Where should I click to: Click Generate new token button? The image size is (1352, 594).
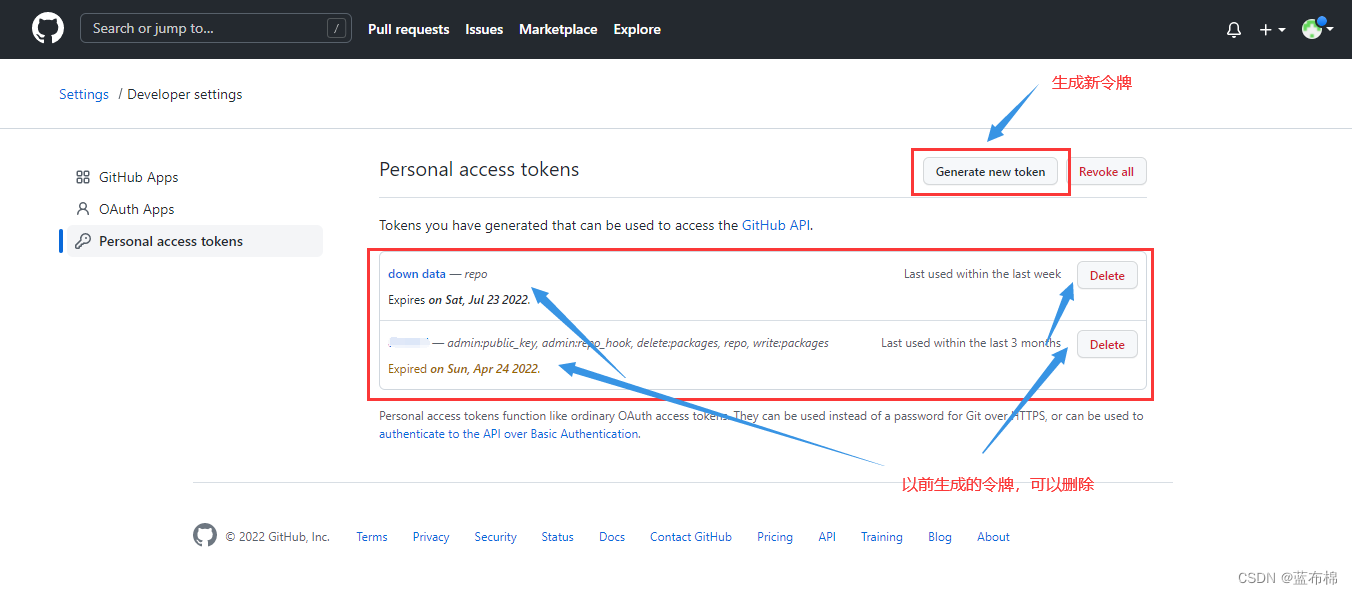tap(990, 171)
